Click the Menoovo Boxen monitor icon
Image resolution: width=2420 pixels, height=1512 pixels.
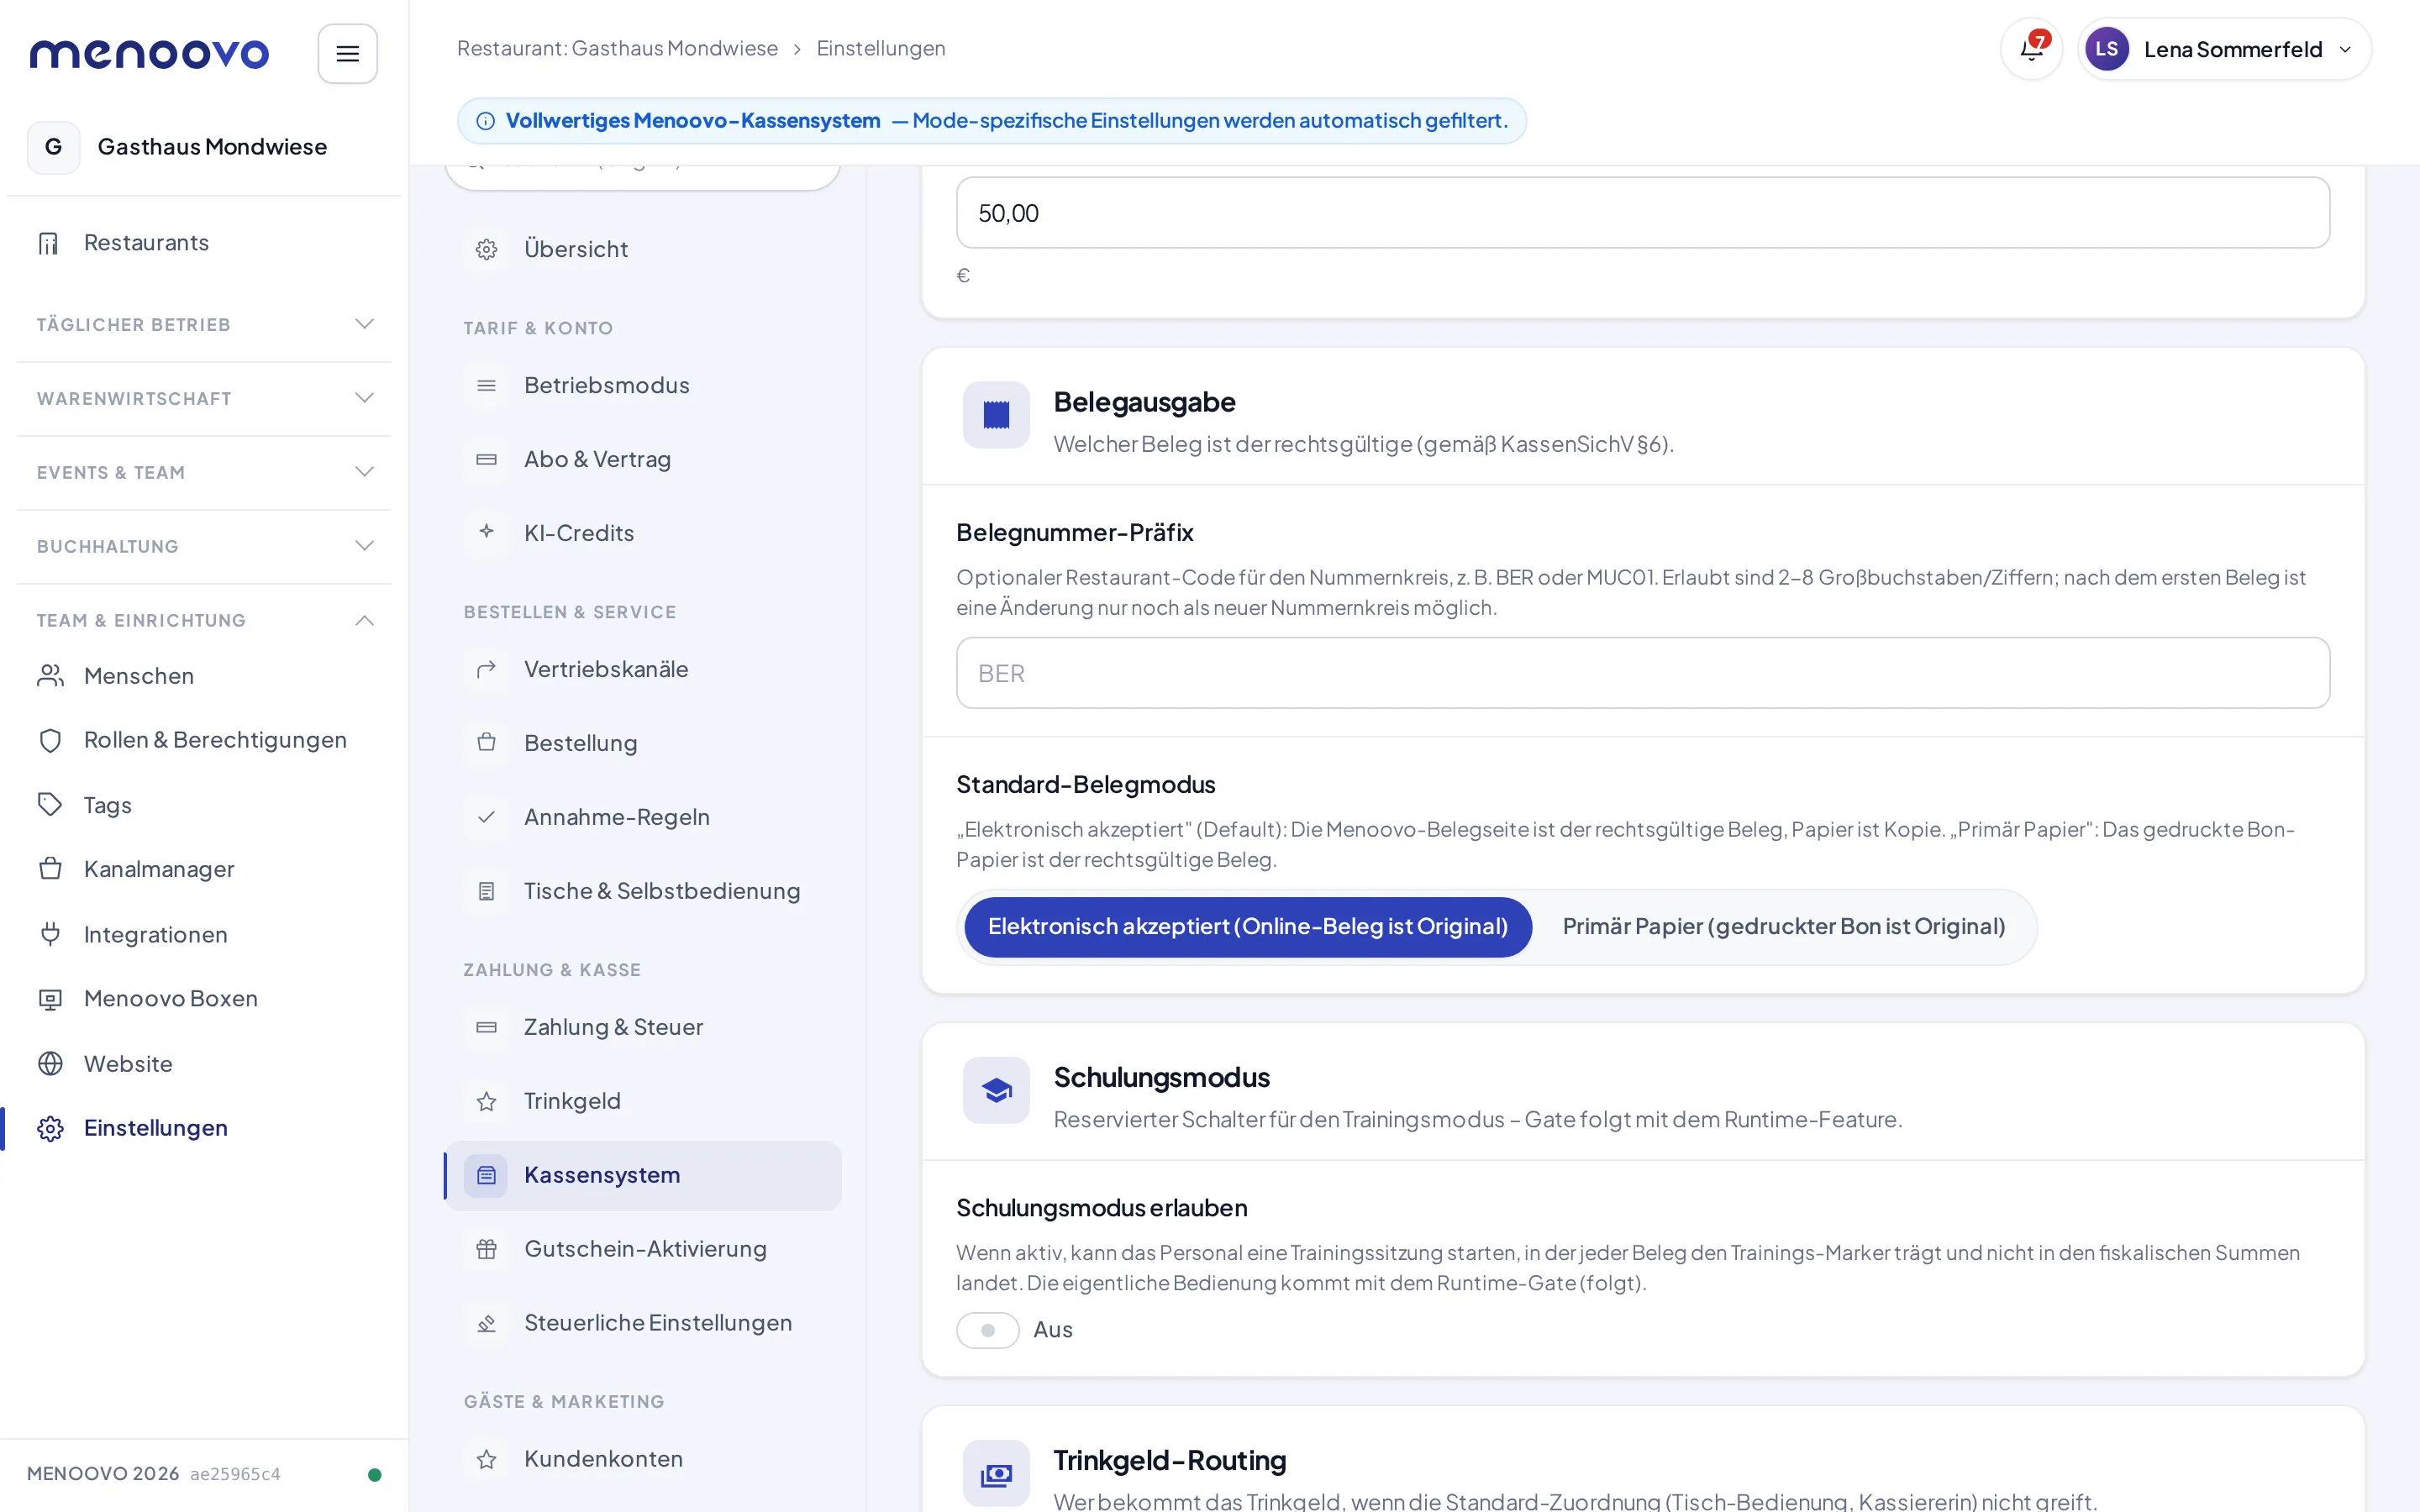50,999
